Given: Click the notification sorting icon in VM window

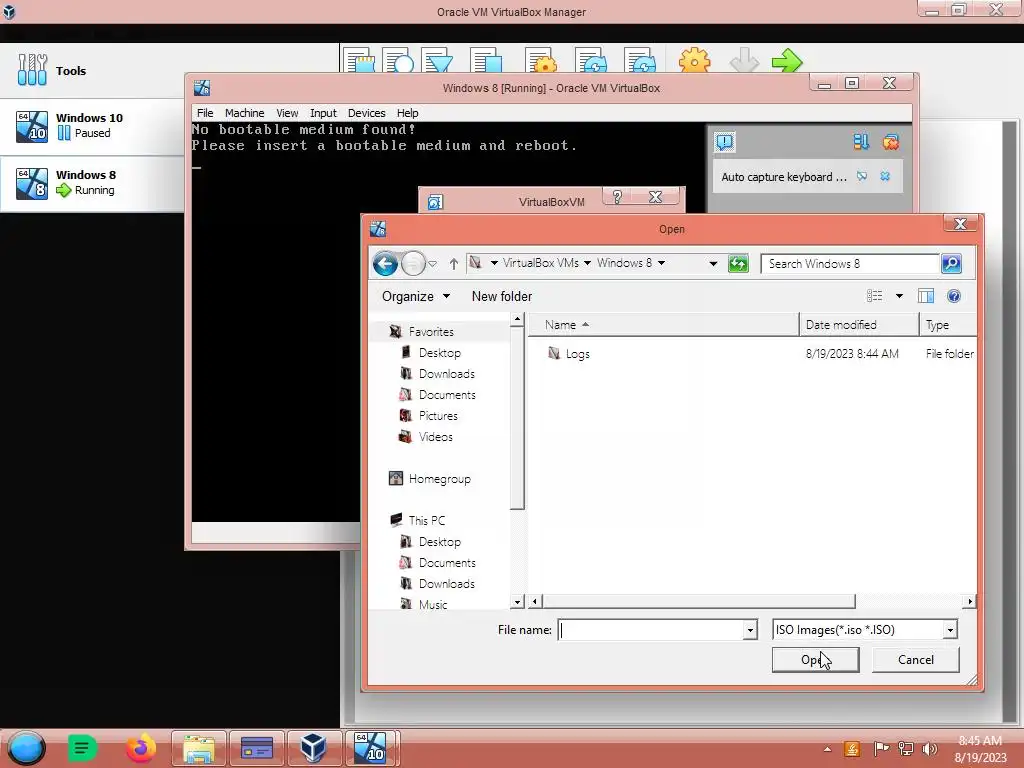Looking at the screenshot, I should [861, 142].
